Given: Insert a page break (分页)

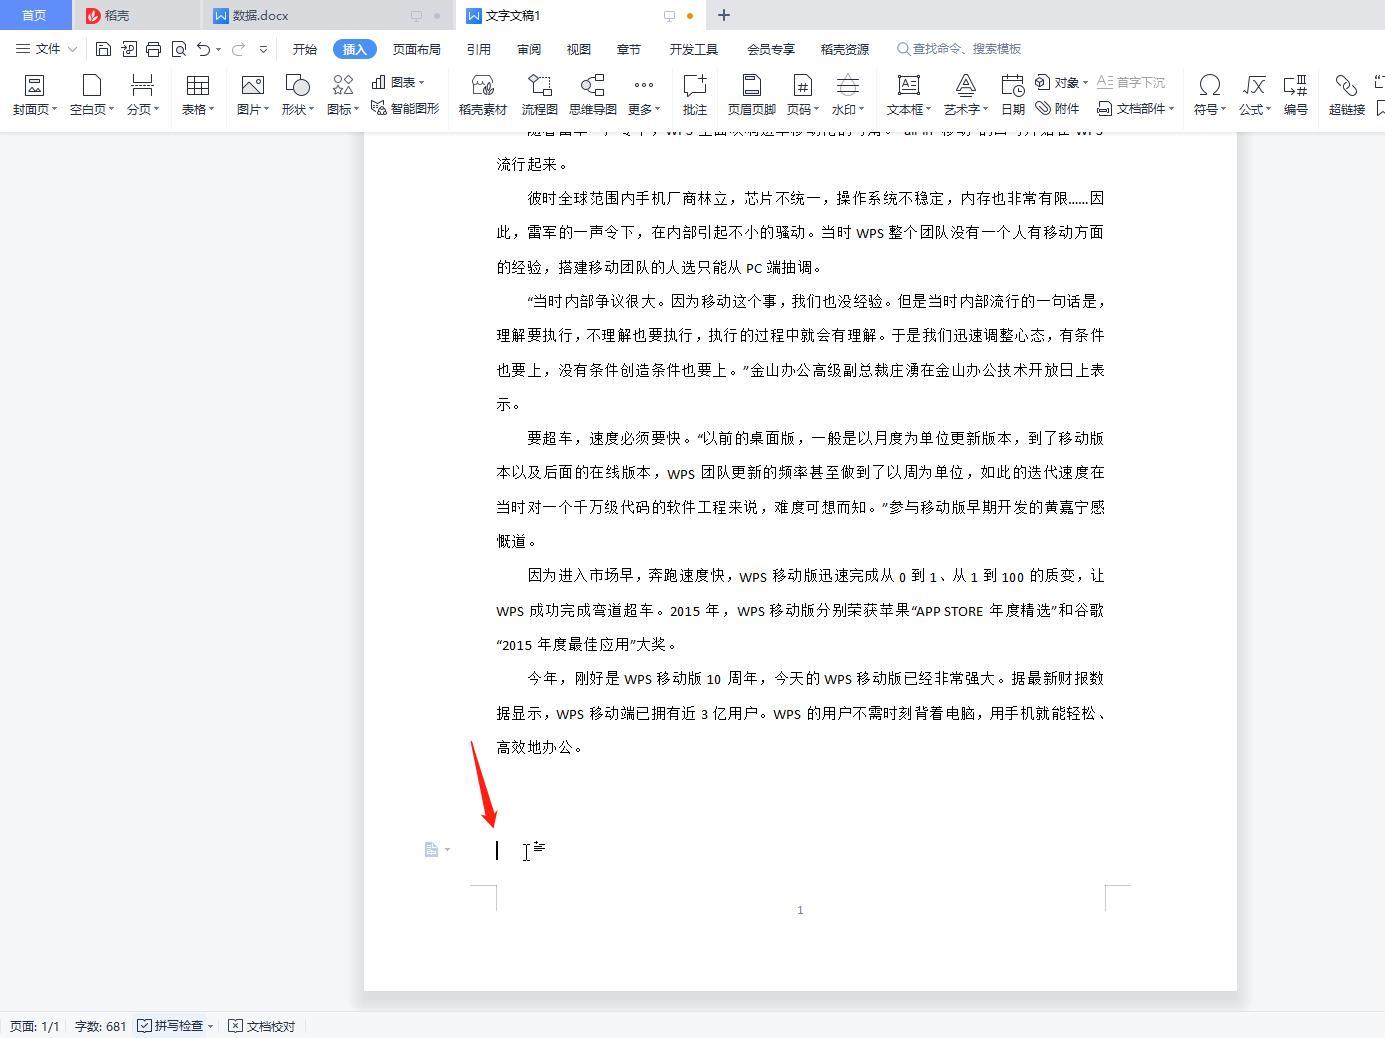Looking at the screenshot, I should click(x=143, y=95).
